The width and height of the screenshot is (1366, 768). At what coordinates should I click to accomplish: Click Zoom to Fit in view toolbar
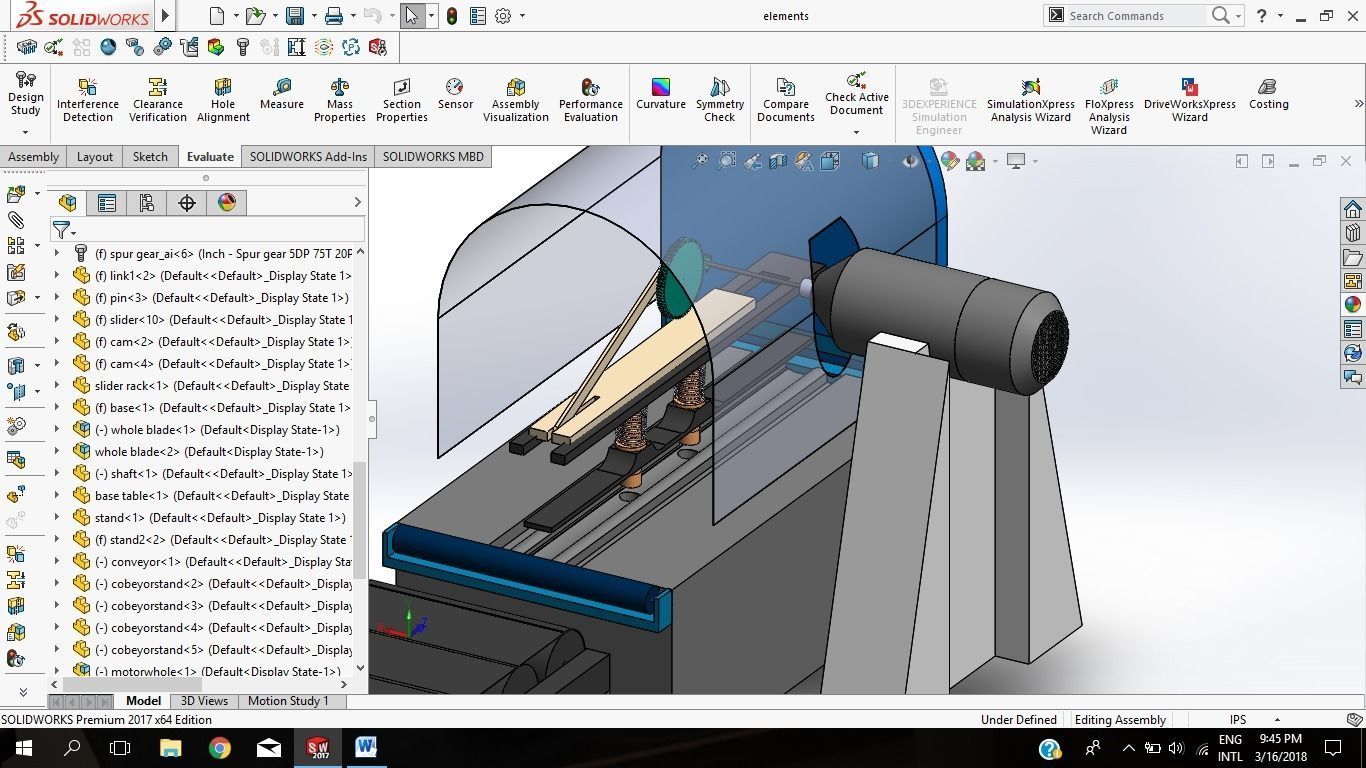click(x=701, y=161)
